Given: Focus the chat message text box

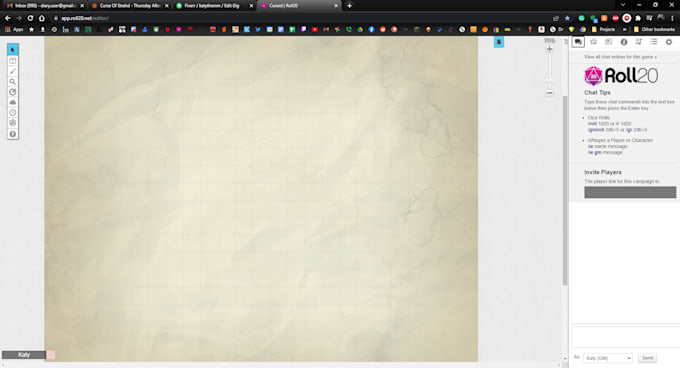Looking at the screenshot, I should coord(626,337).
